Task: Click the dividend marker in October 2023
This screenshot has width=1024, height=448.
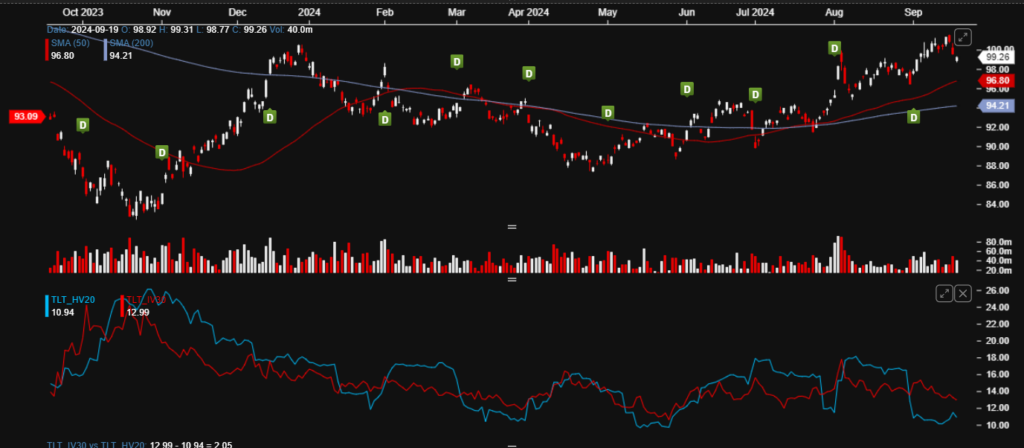Action: [83, 125]
